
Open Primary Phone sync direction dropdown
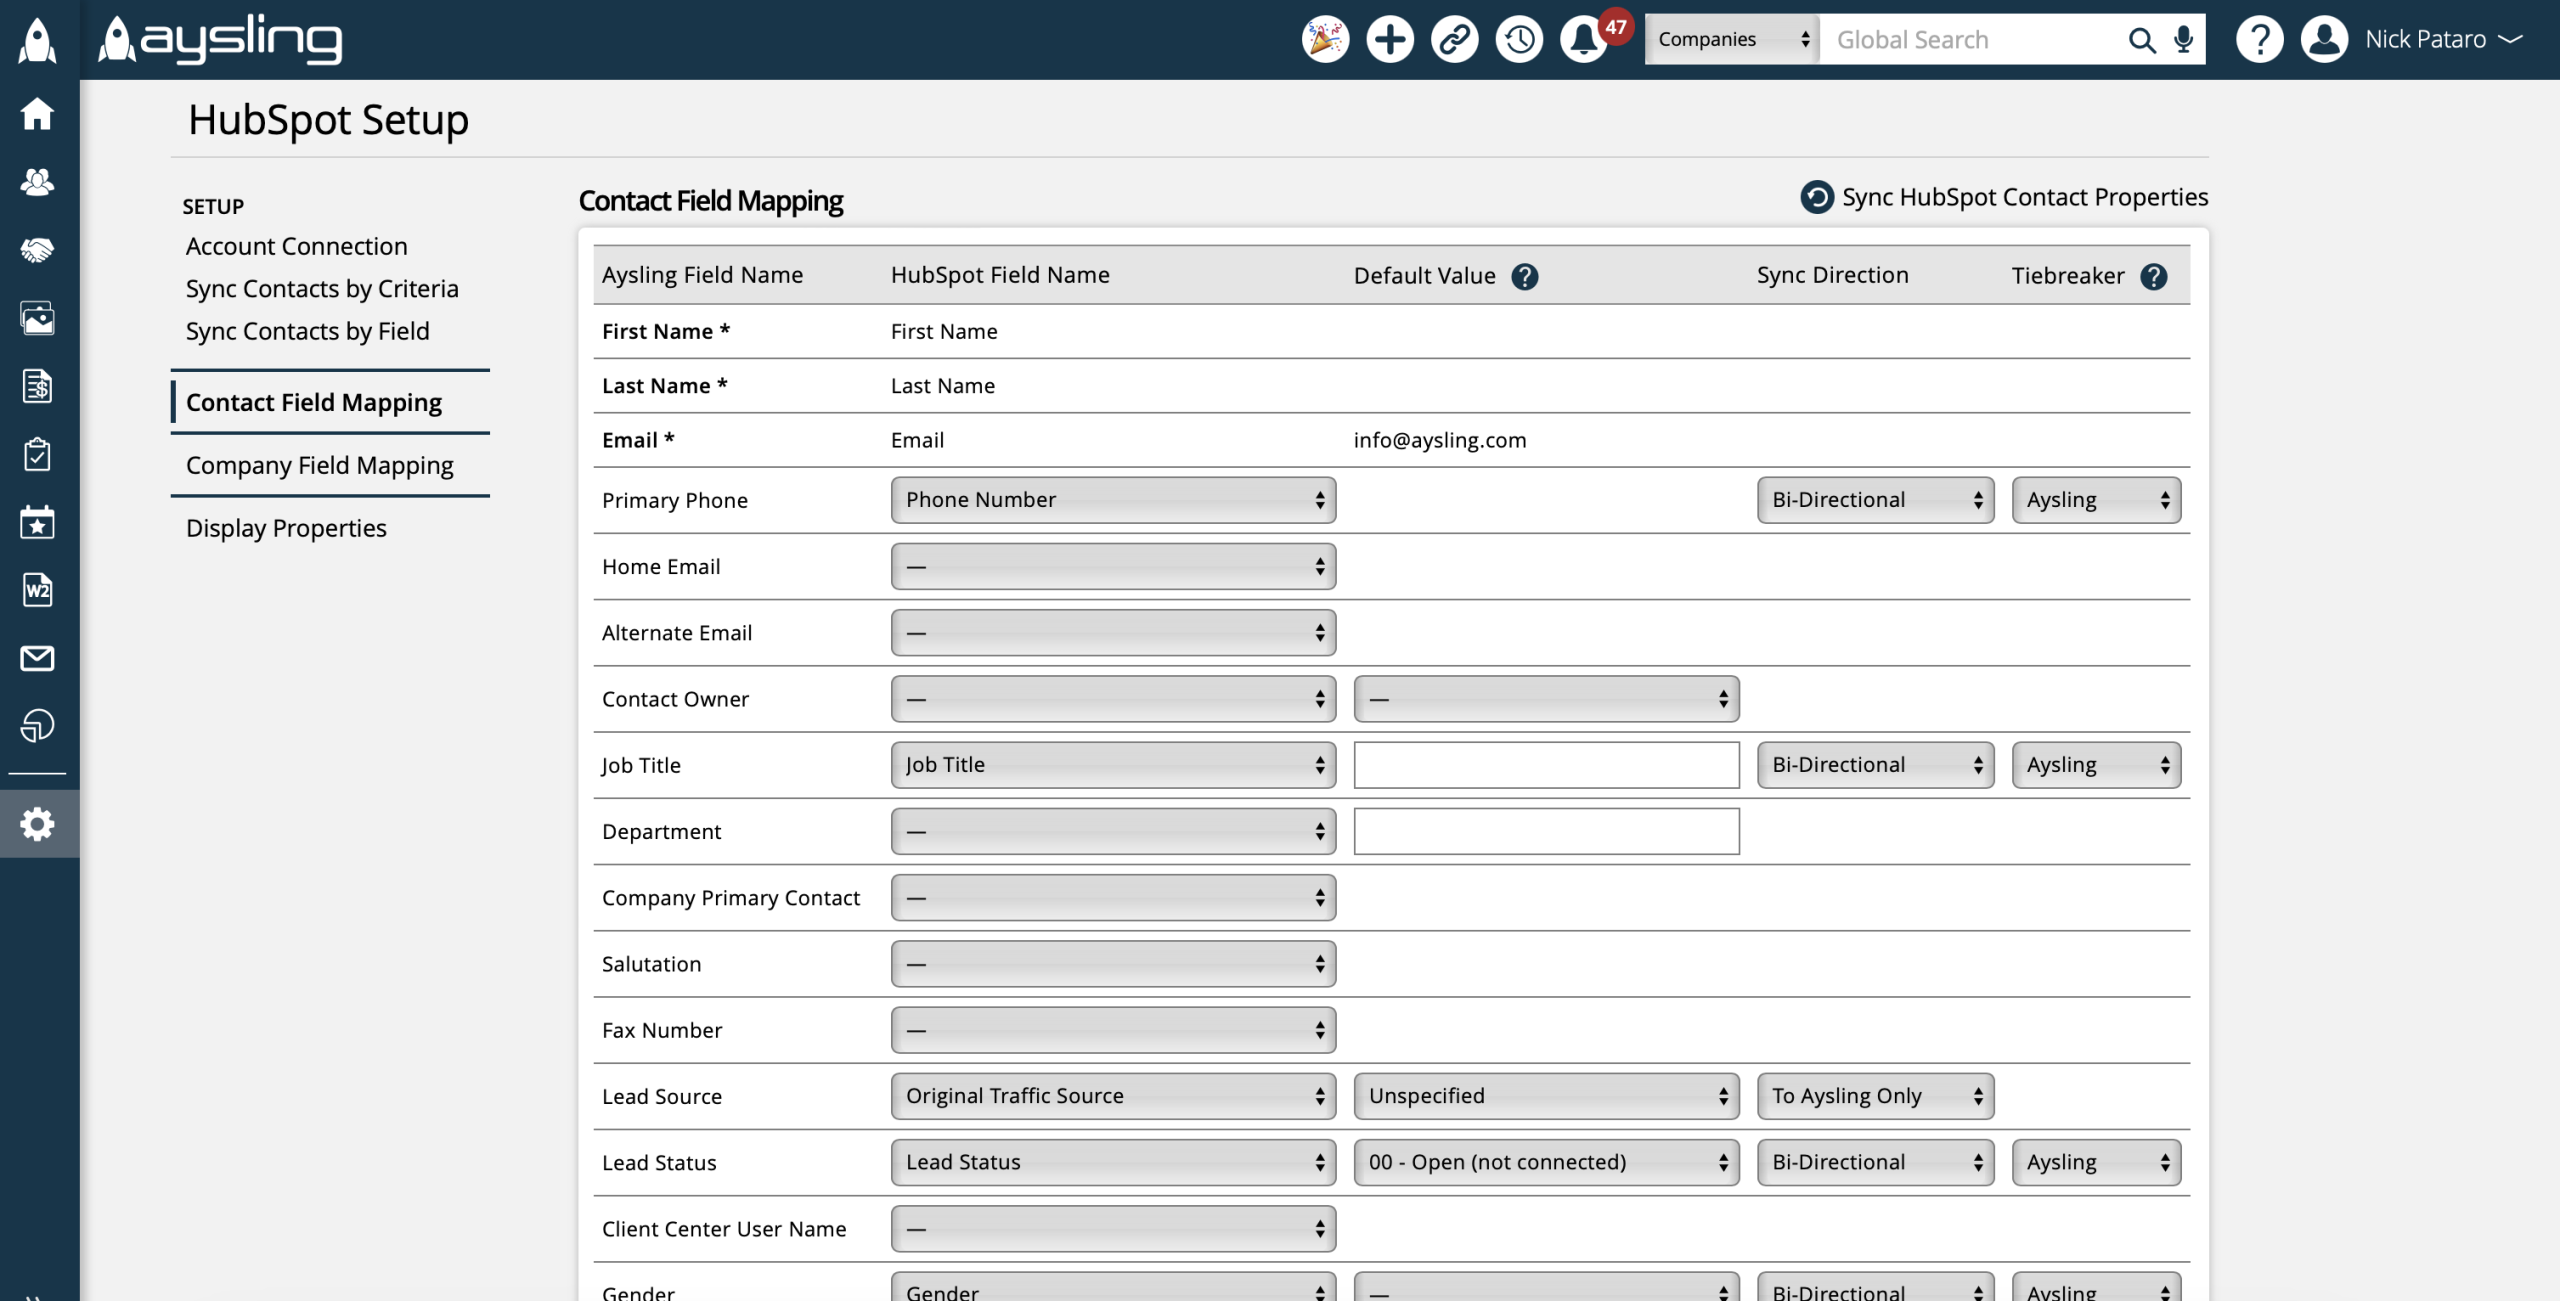pos(1875,500)
